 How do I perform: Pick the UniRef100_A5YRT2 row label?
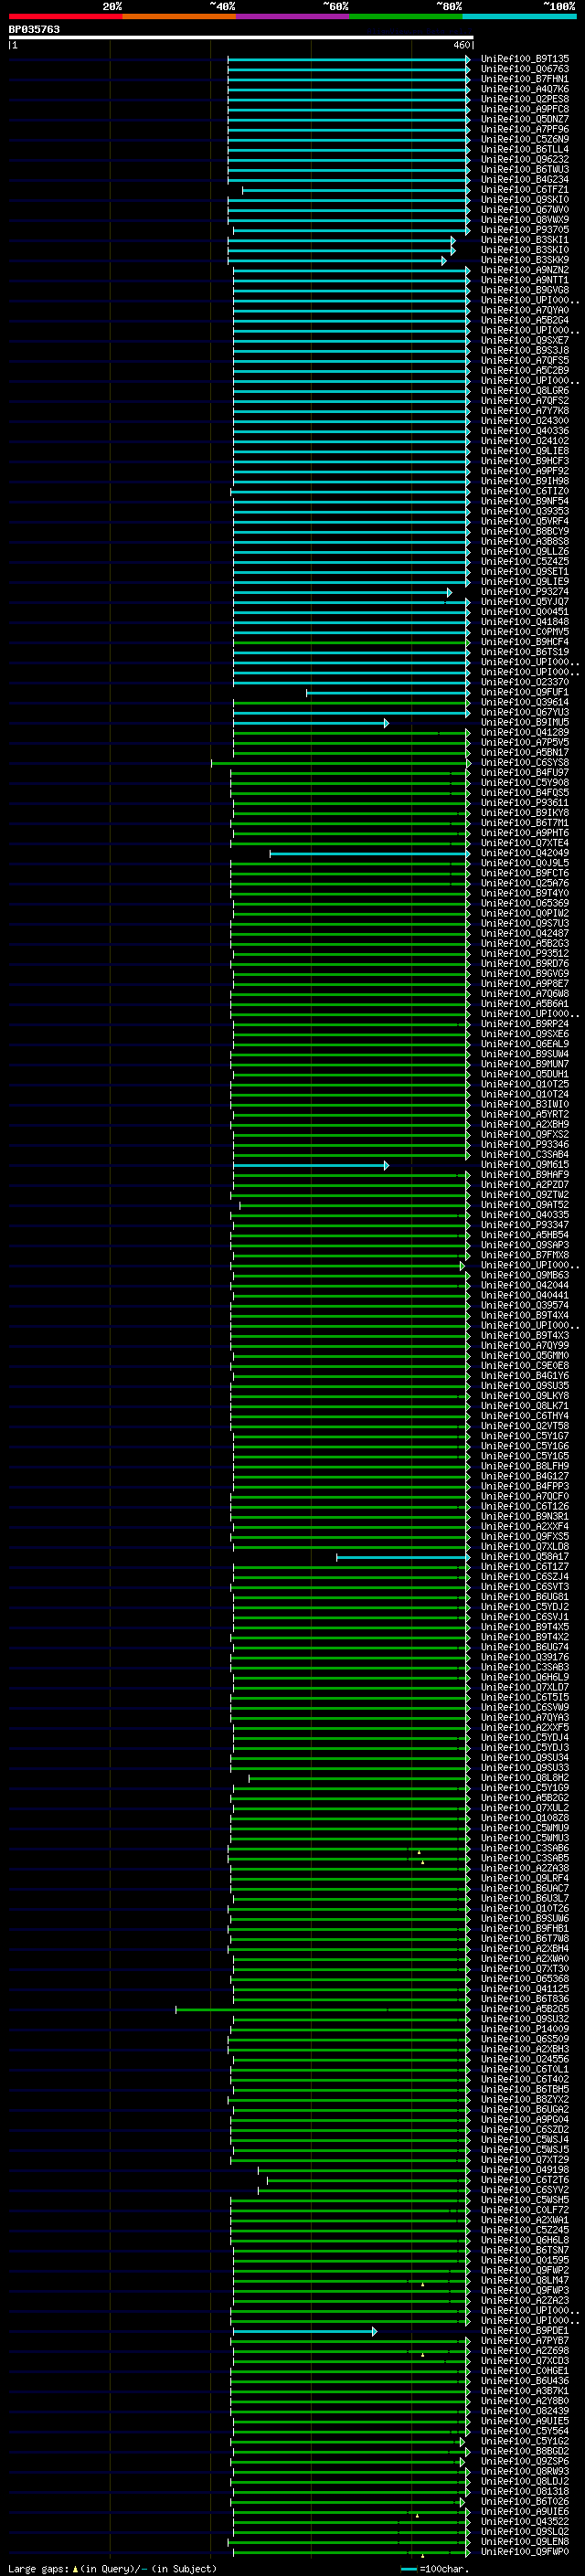pyautogui.click(x=525, y=1114)
